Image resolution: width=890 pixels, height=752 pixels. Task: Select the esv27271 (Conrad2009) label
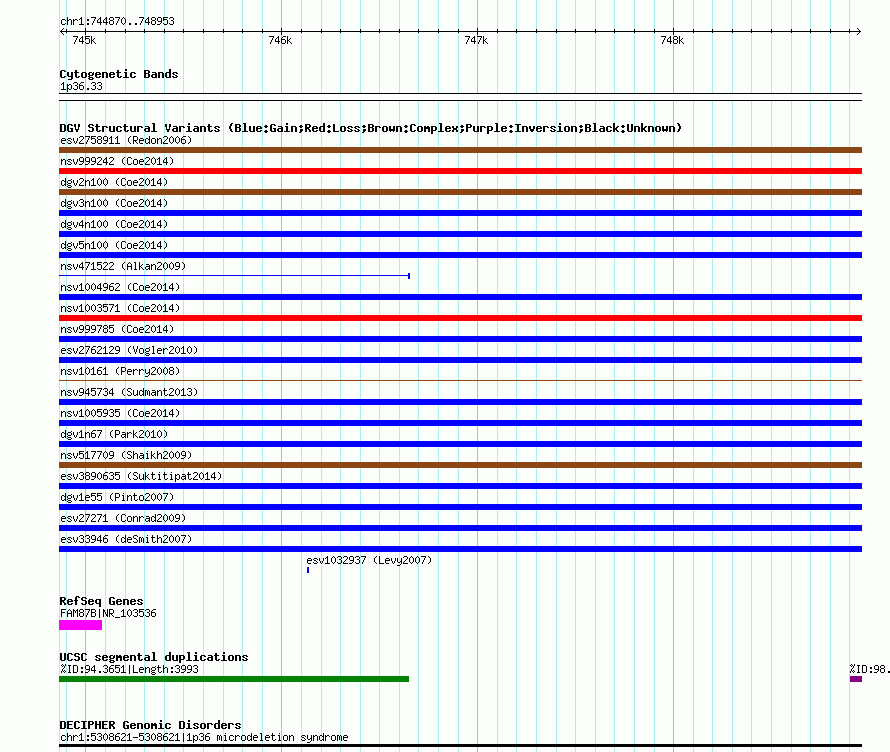[123, 518]
